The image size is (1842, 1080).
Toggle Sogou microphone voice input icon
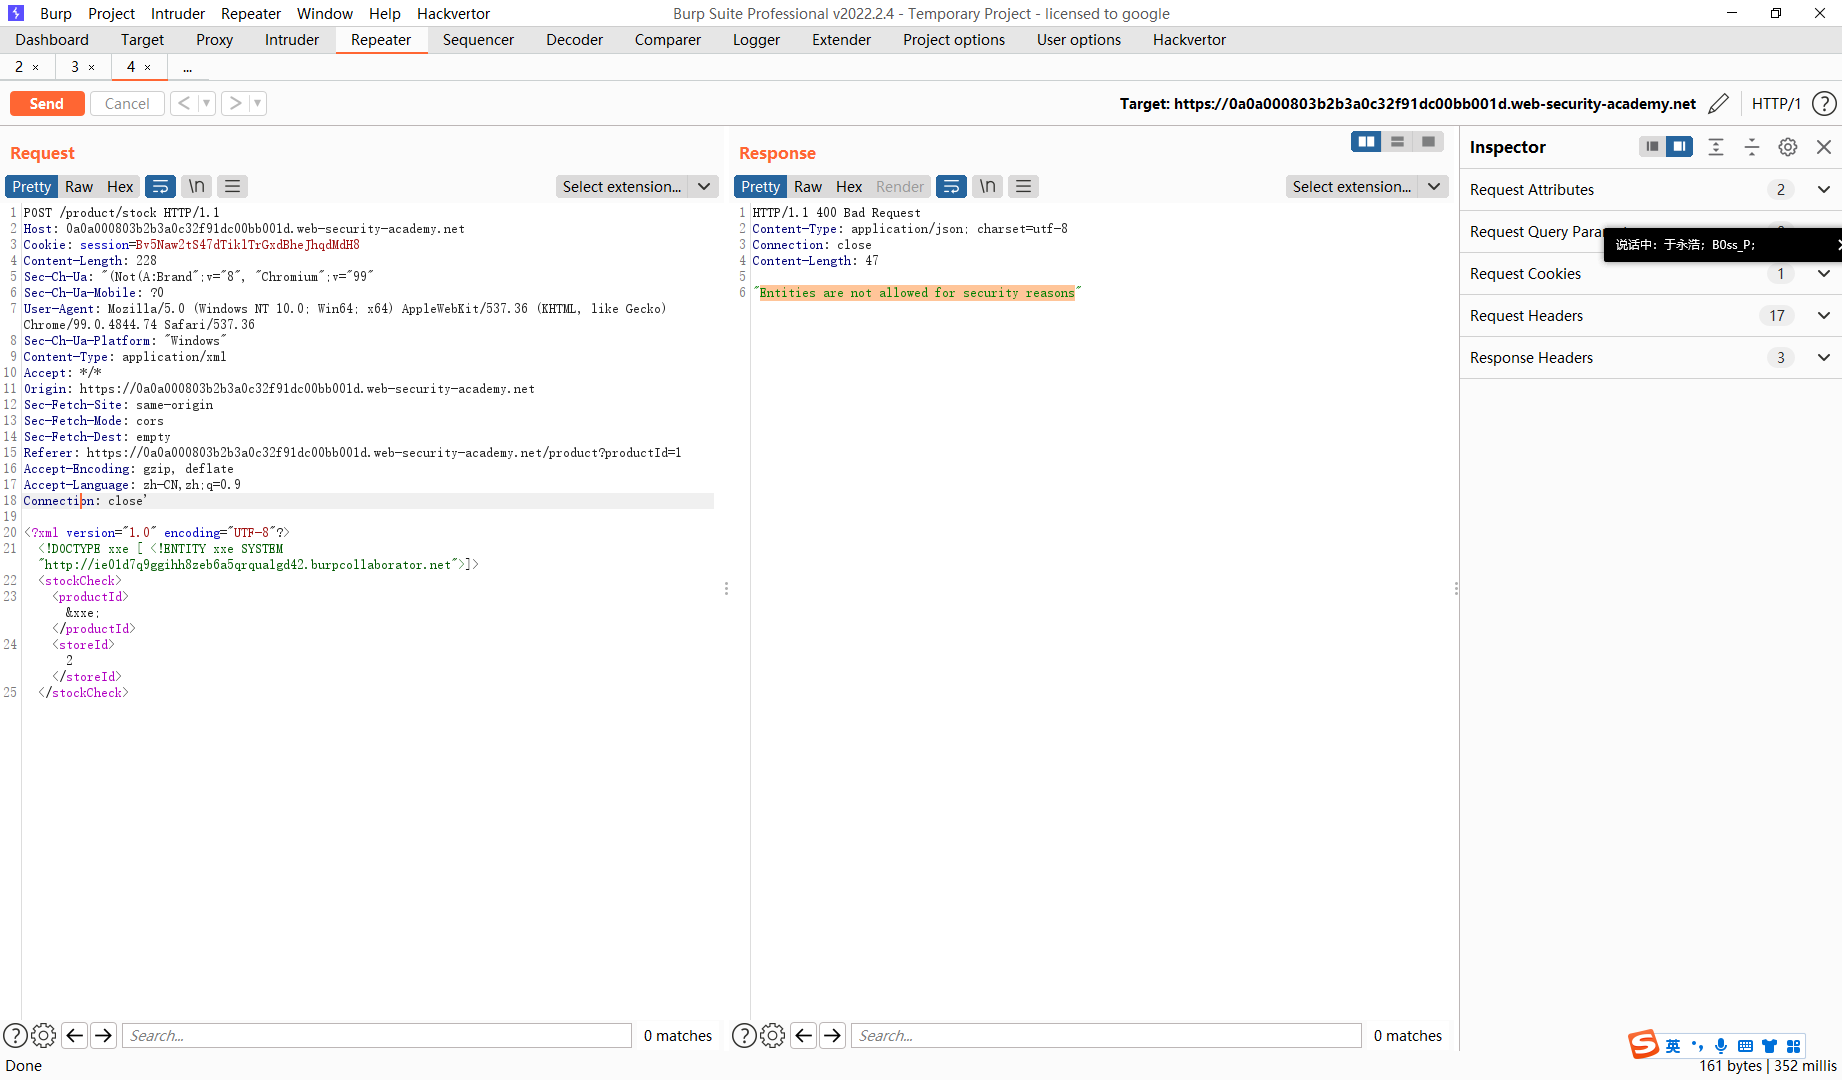pyautogui.click(x=1721, y=1046)
